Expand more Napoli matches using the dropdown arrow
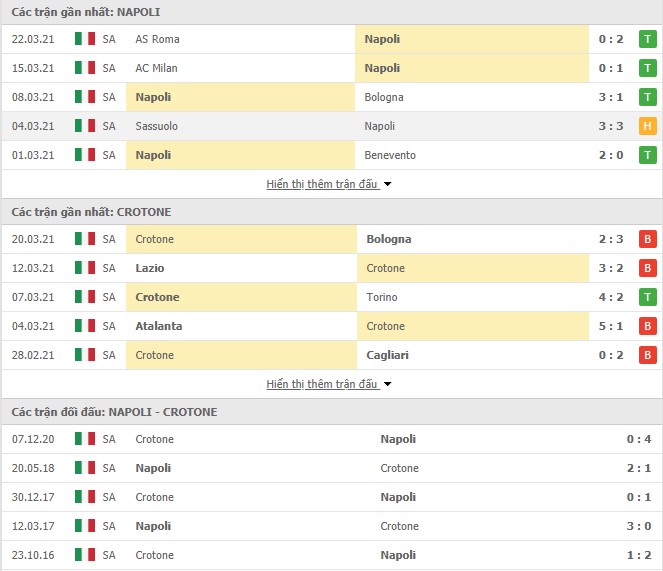The width and height of the screenshot is (663, 571). click(x=387, y=184)
